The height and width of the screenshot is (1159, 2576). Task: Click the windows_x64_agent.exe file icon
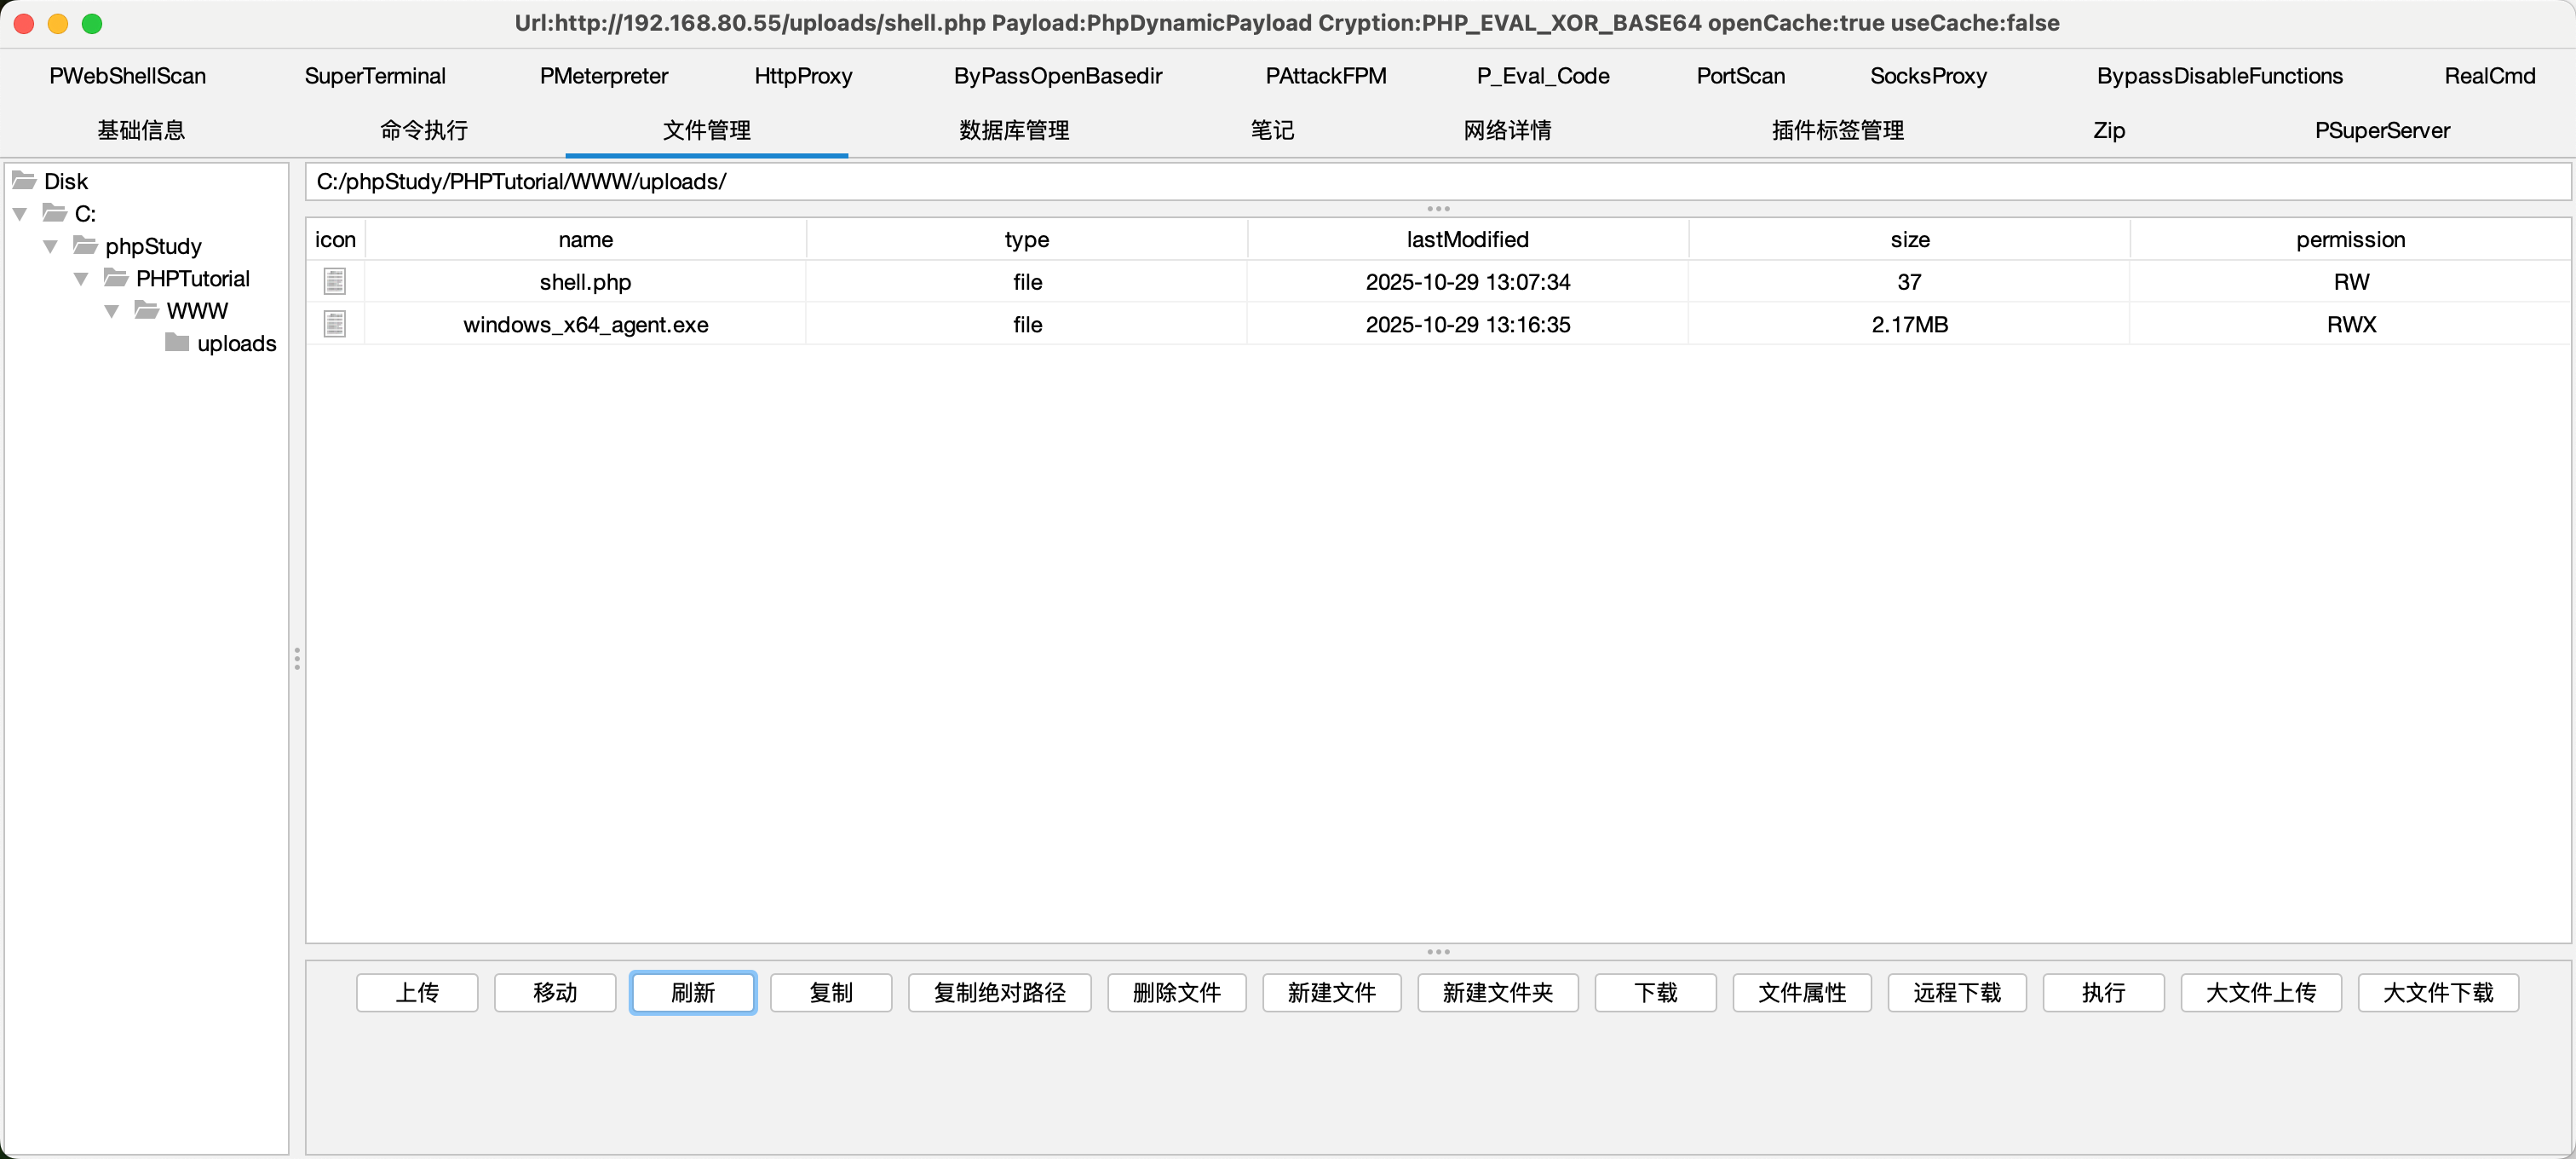click(x=335, y=324)
